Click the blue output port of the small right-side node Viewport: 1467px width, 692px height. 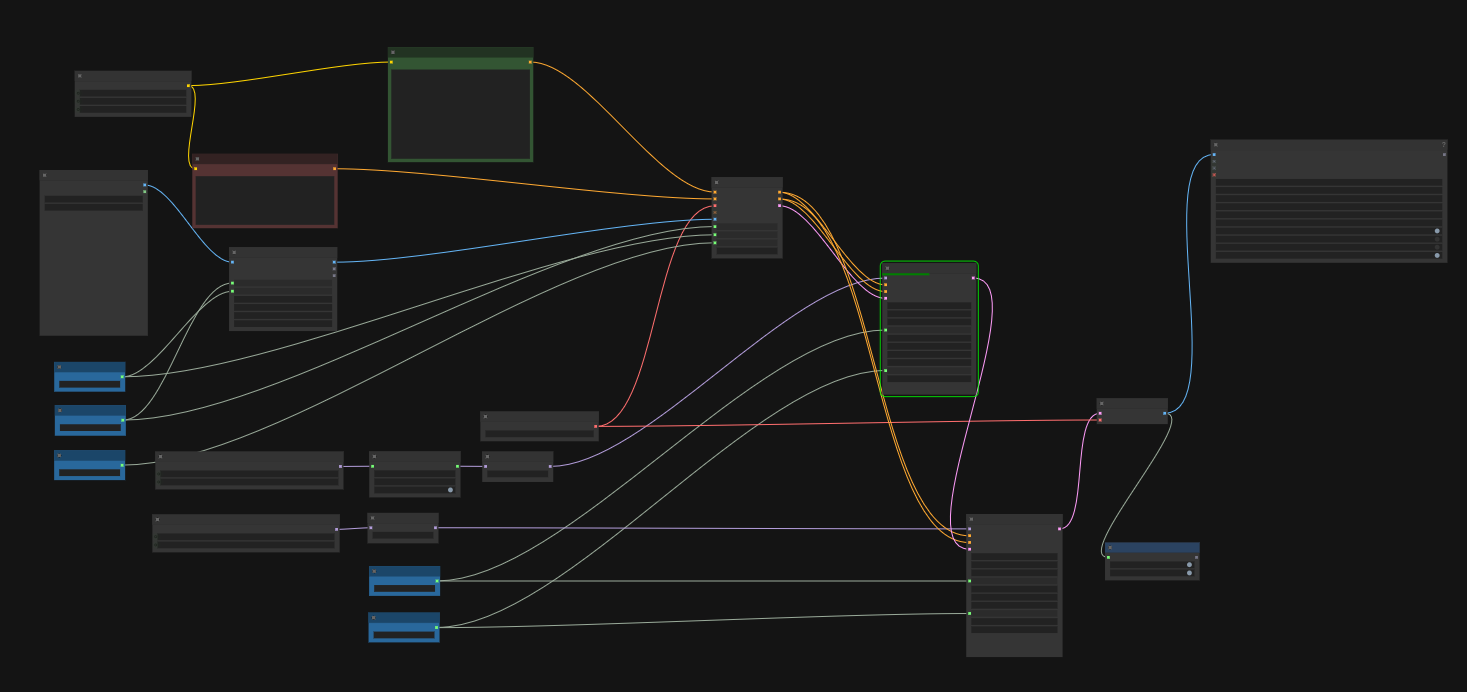(1164, 413)
